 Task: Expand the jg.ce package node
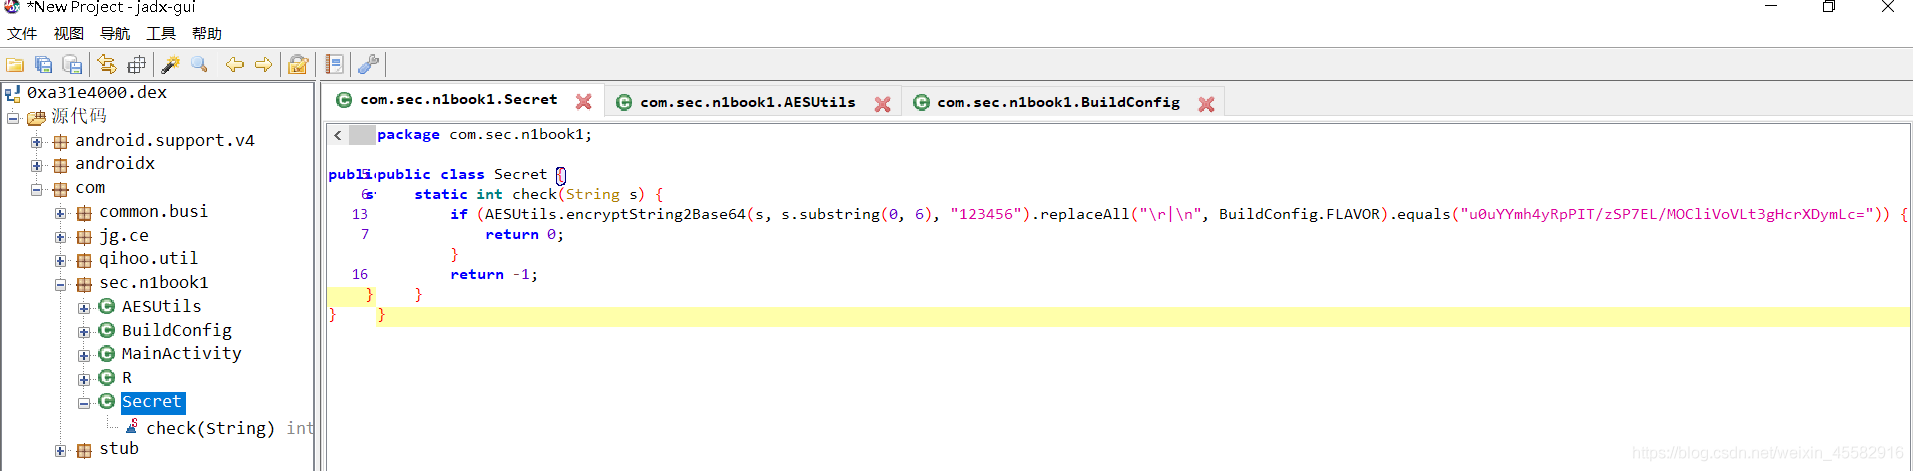61,237
